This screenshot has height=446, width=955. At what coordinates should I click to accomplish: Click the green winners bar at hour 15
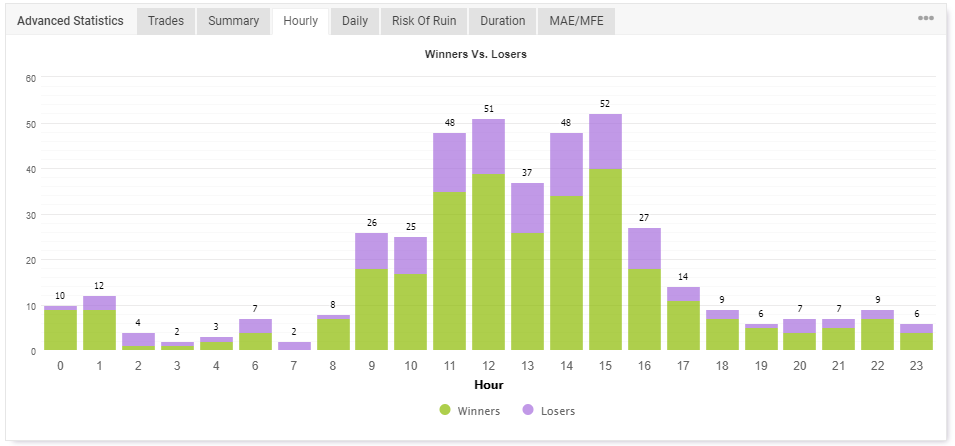point(605,260)
